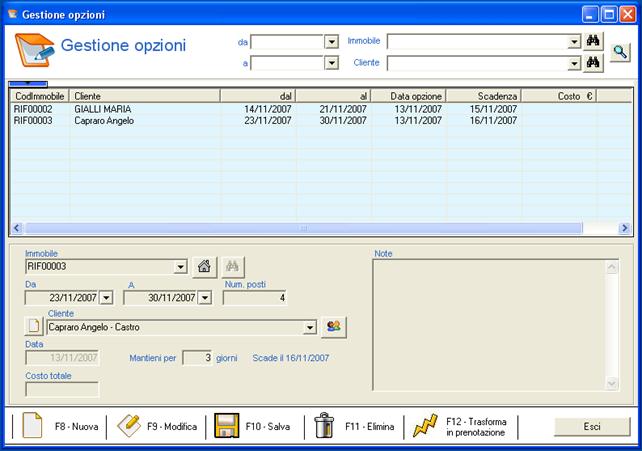Open the 'da' date filter dropdown
This screenshot has width=642, height=451.
point(331,42)
